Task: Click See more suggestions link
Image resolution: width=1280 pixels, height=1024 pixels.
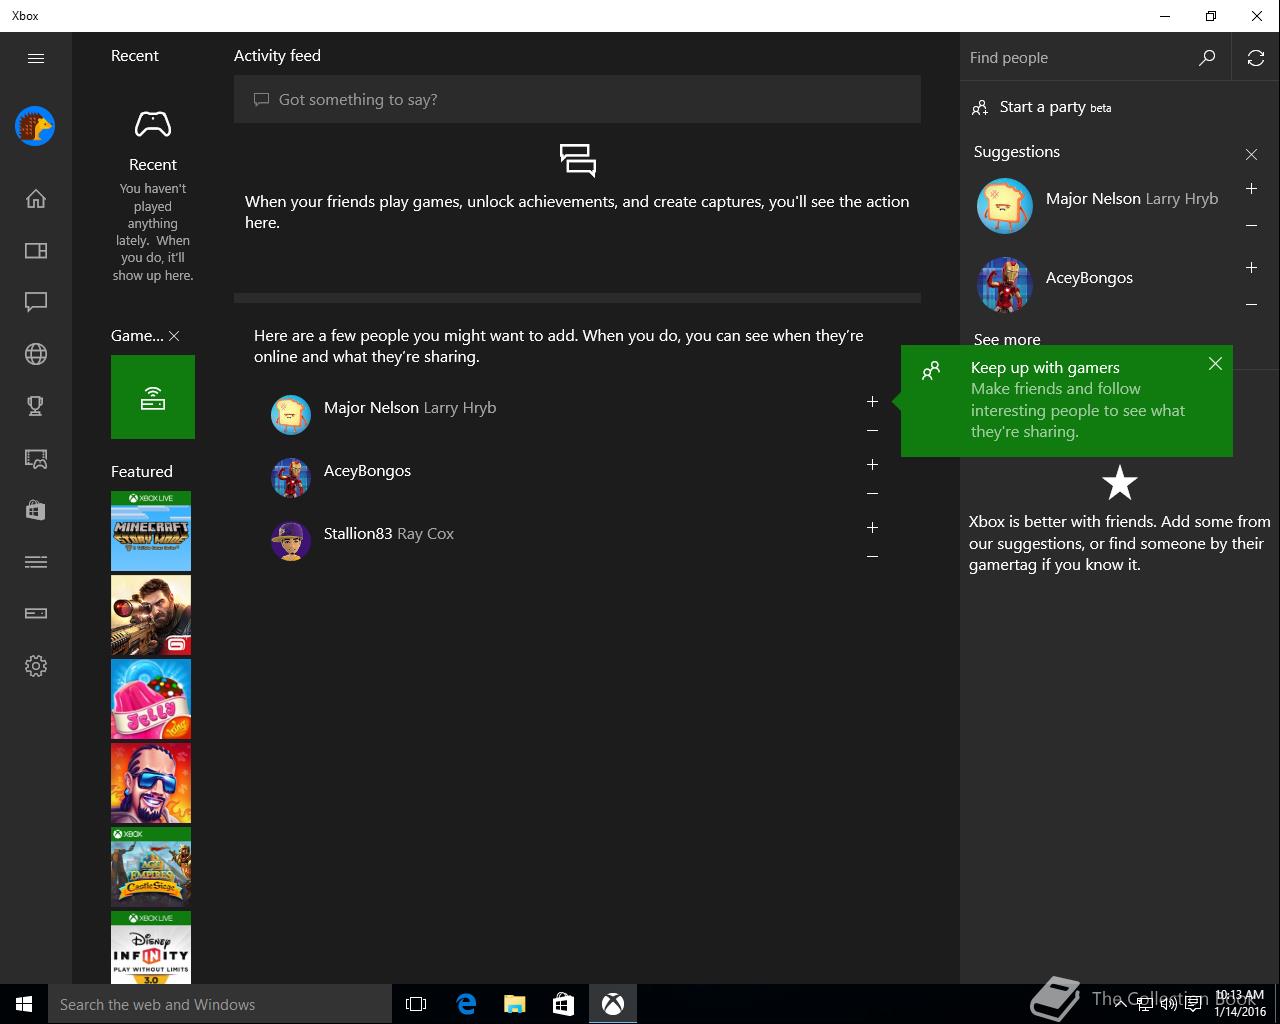Action: [1007, 339]
